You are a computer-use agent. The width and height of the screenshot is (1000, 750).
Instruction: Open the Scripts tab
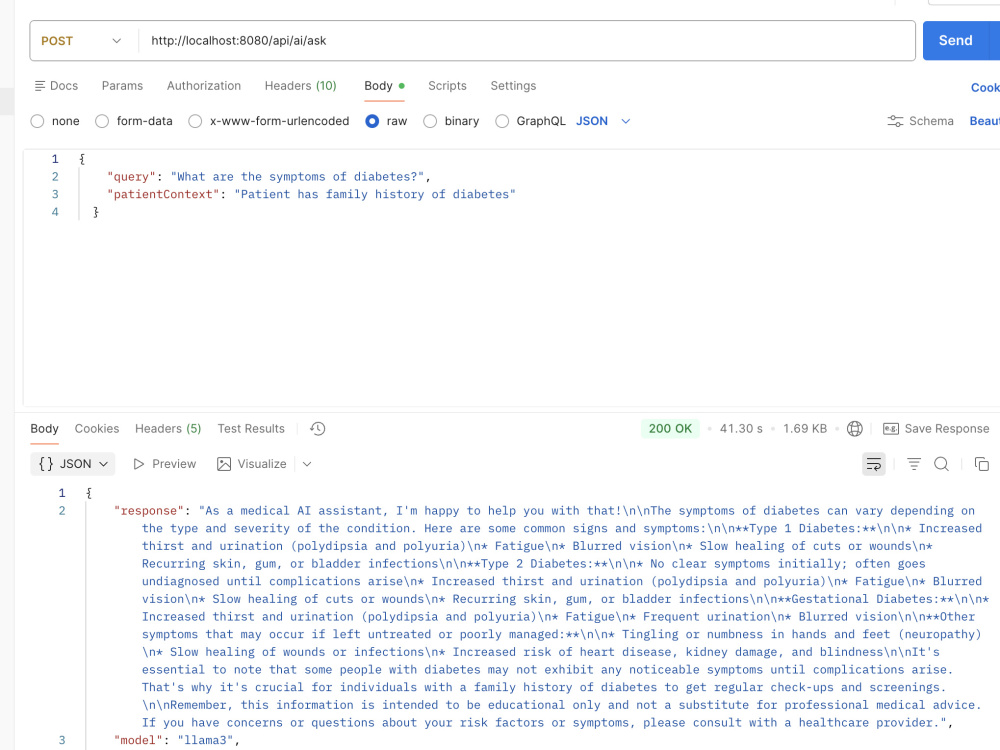(x=447, y=85)
